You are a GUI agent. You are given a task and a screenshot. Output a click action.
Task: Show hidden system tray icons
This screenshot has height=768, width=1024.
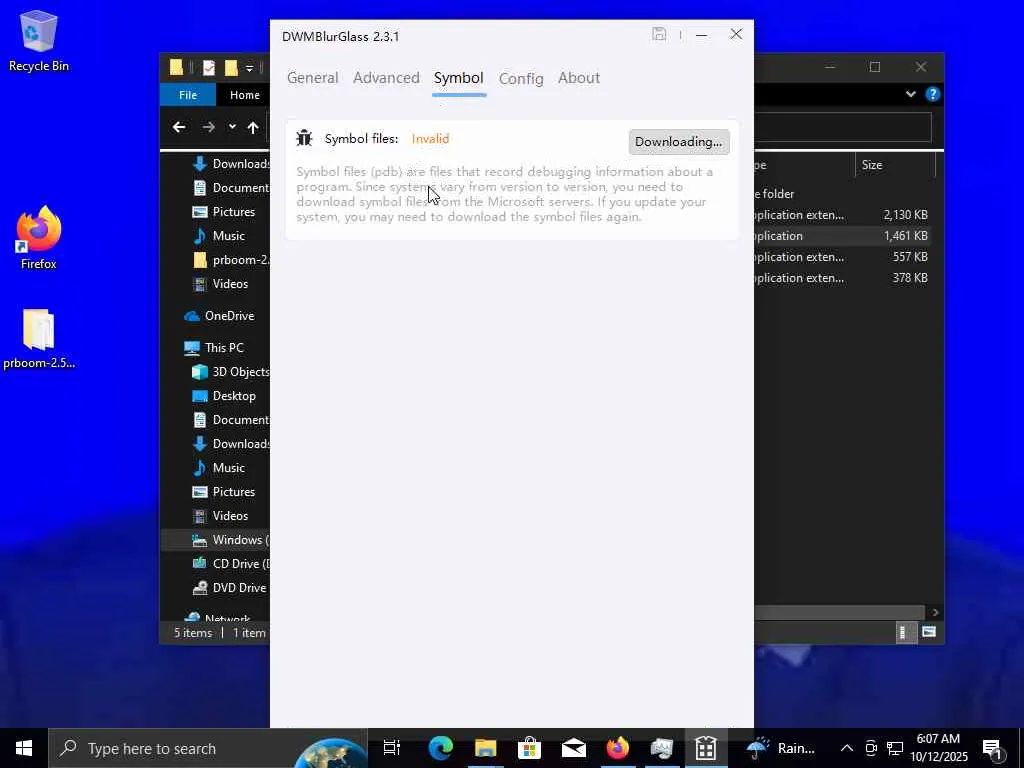846,748
